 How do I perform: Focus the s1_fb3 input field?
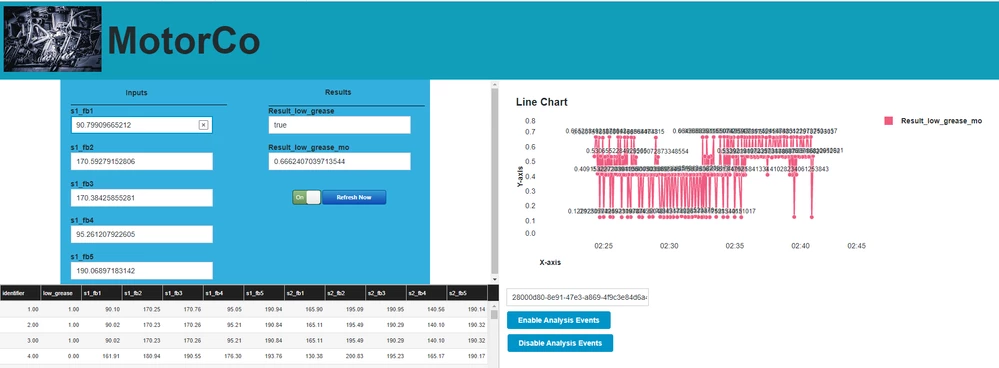coord(141,198)
